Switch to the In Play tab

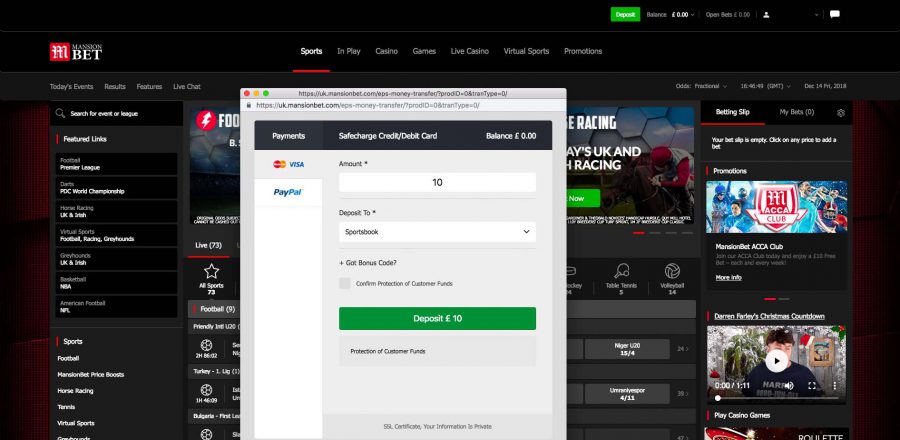point(348,51)
